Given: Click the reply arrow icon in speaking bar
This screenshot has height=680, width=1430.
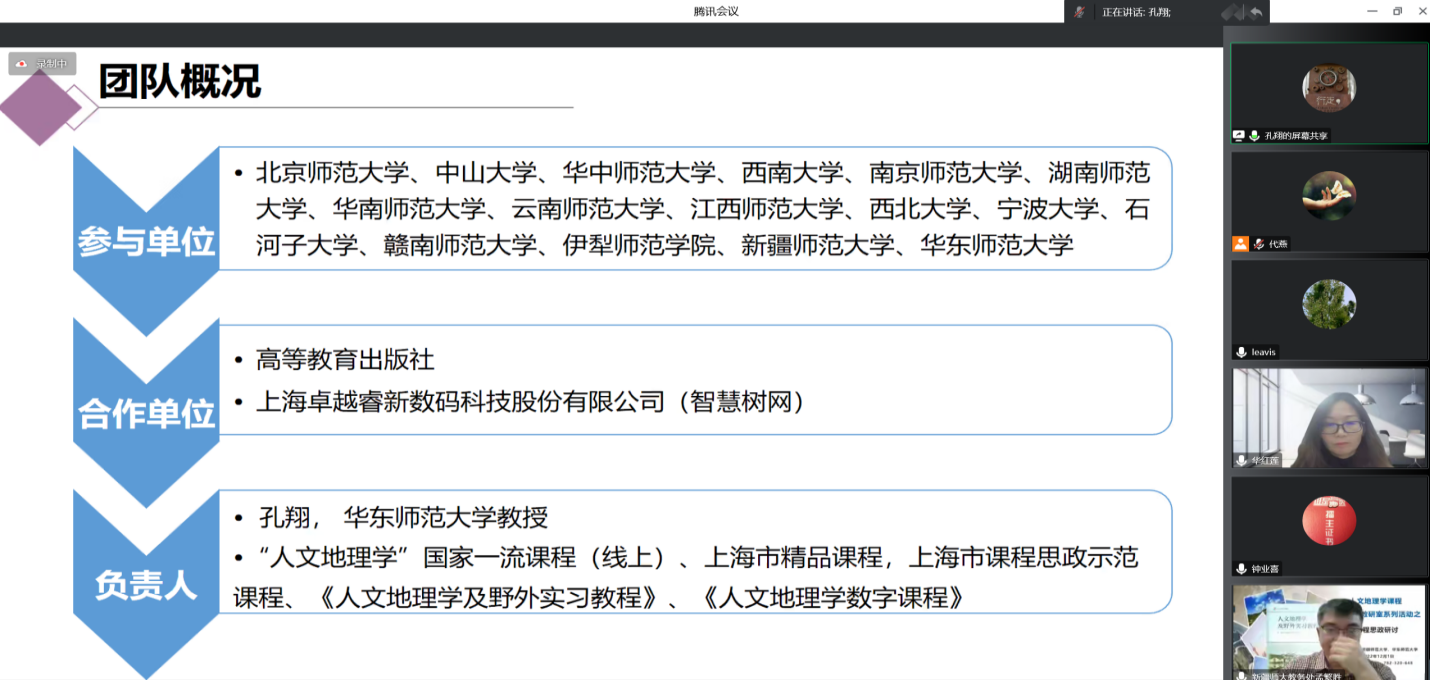Looking at the screenshot, I should tap(1256, 12).
